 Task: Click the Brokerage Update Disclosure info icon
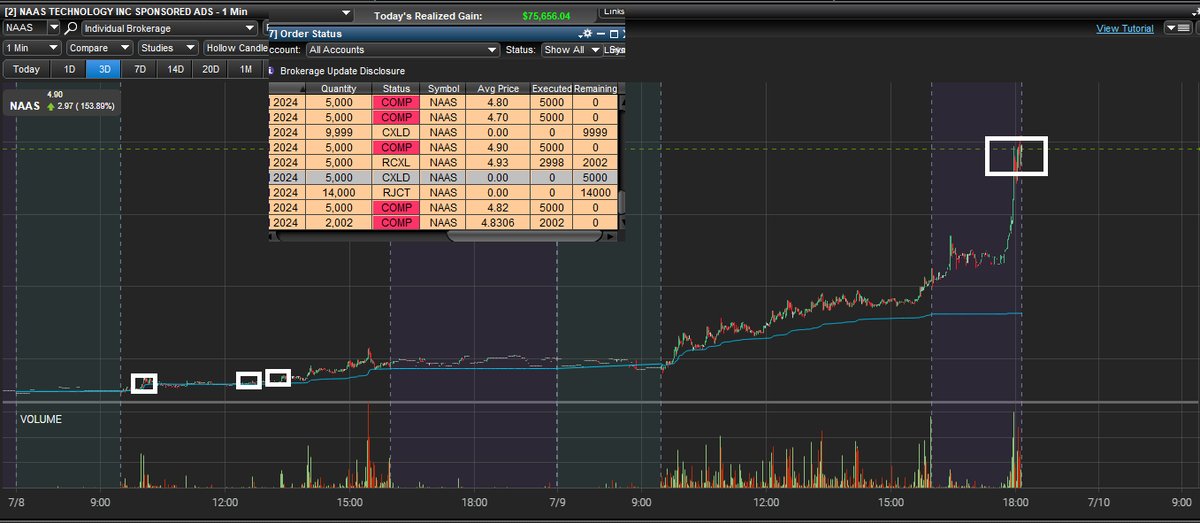tap(273, 71)
